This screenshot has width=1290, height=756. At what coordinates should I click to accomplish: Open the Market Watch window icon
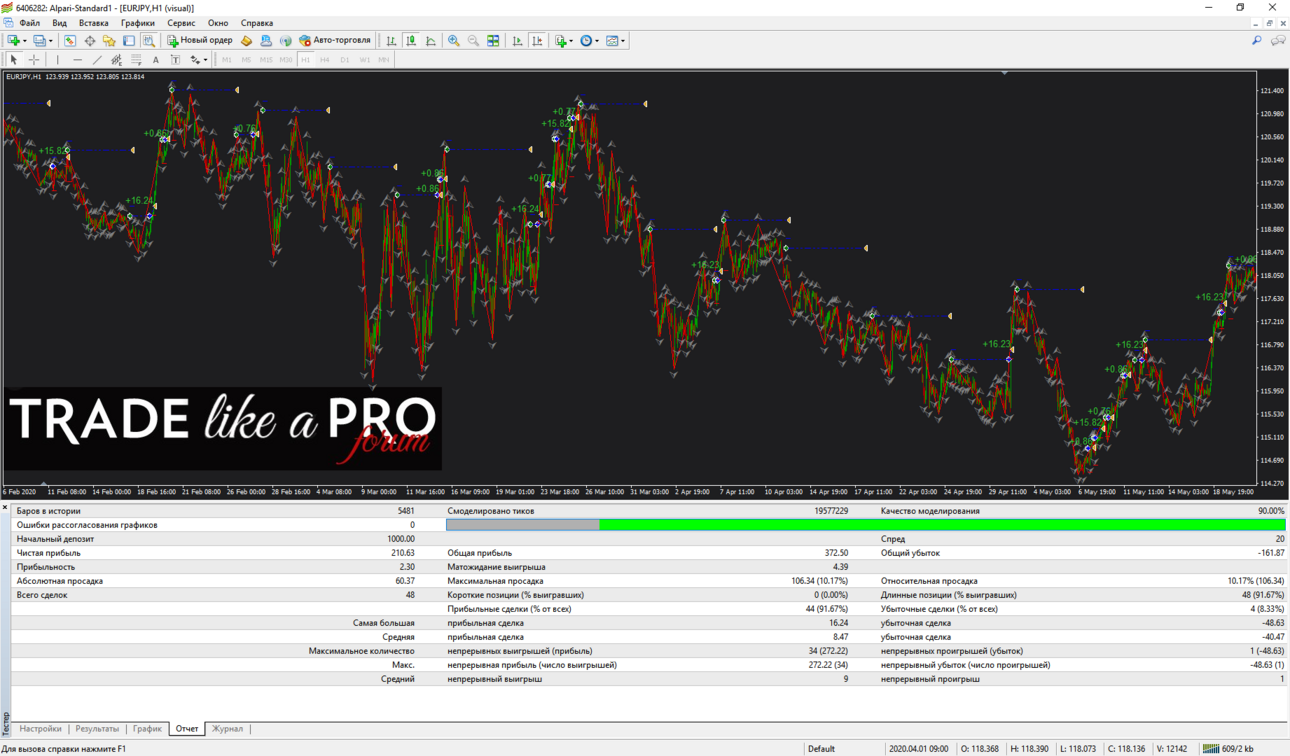[70, 41]
